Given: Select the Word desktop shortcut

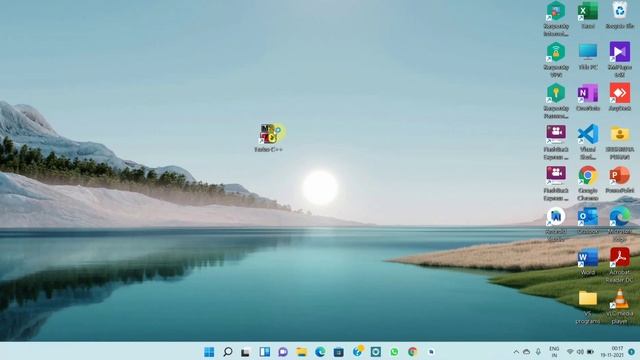Looking at the screenshot, I should 588,262.
